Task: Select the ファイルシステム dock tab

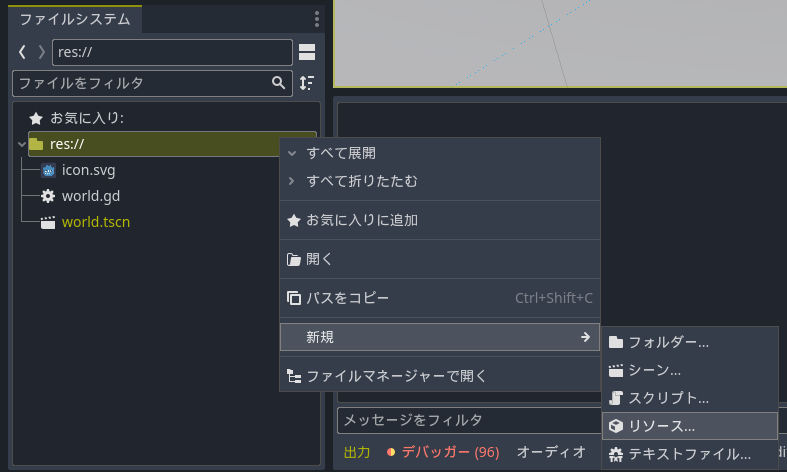Action: (75, 19)
